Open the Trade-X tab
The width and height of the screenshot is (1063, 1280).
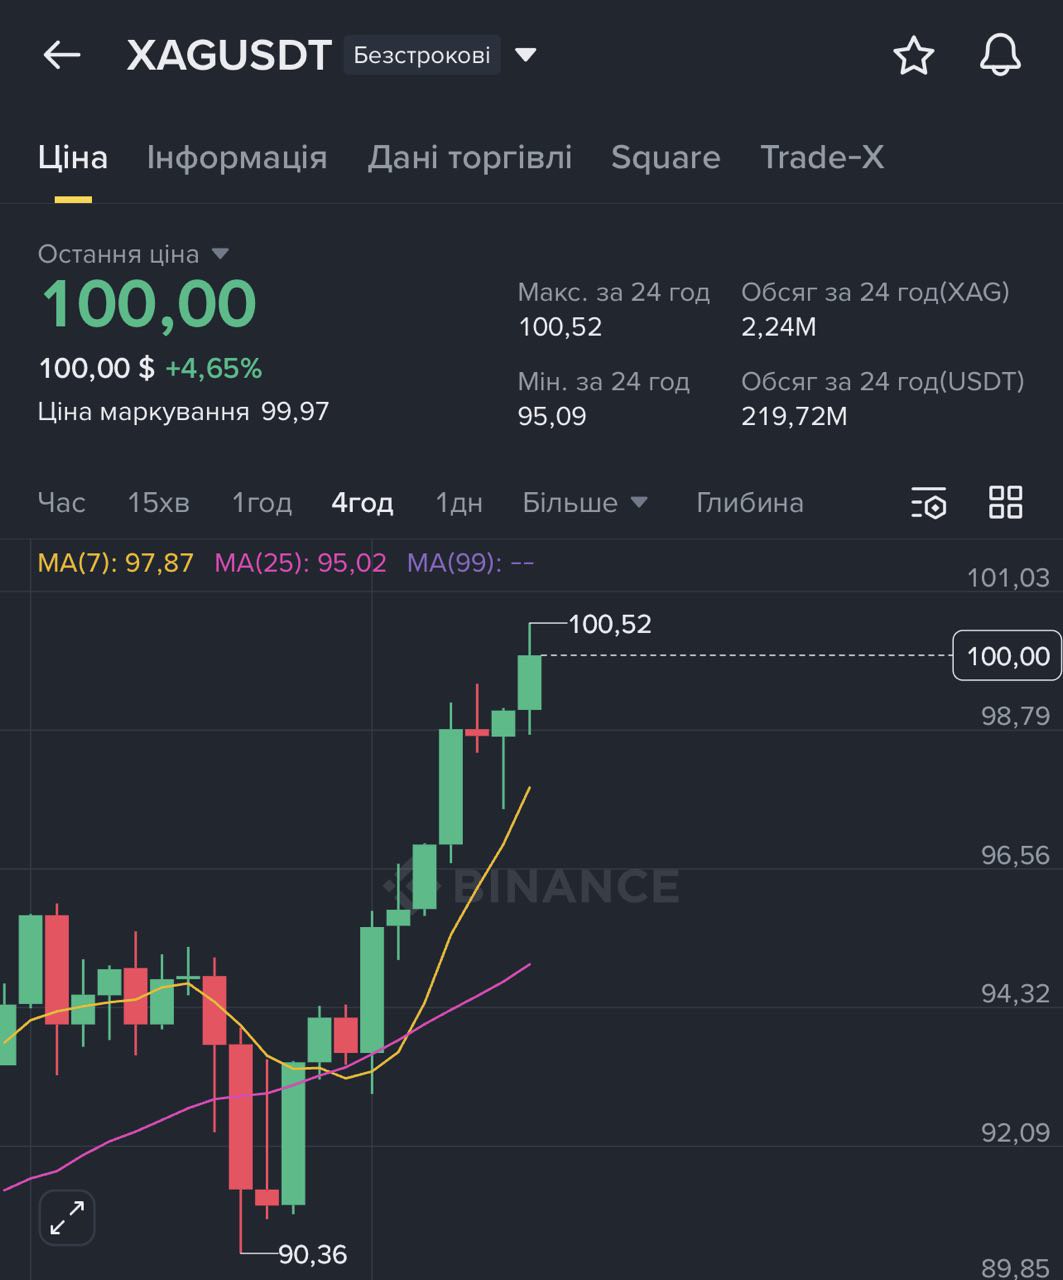click(822, 157)
